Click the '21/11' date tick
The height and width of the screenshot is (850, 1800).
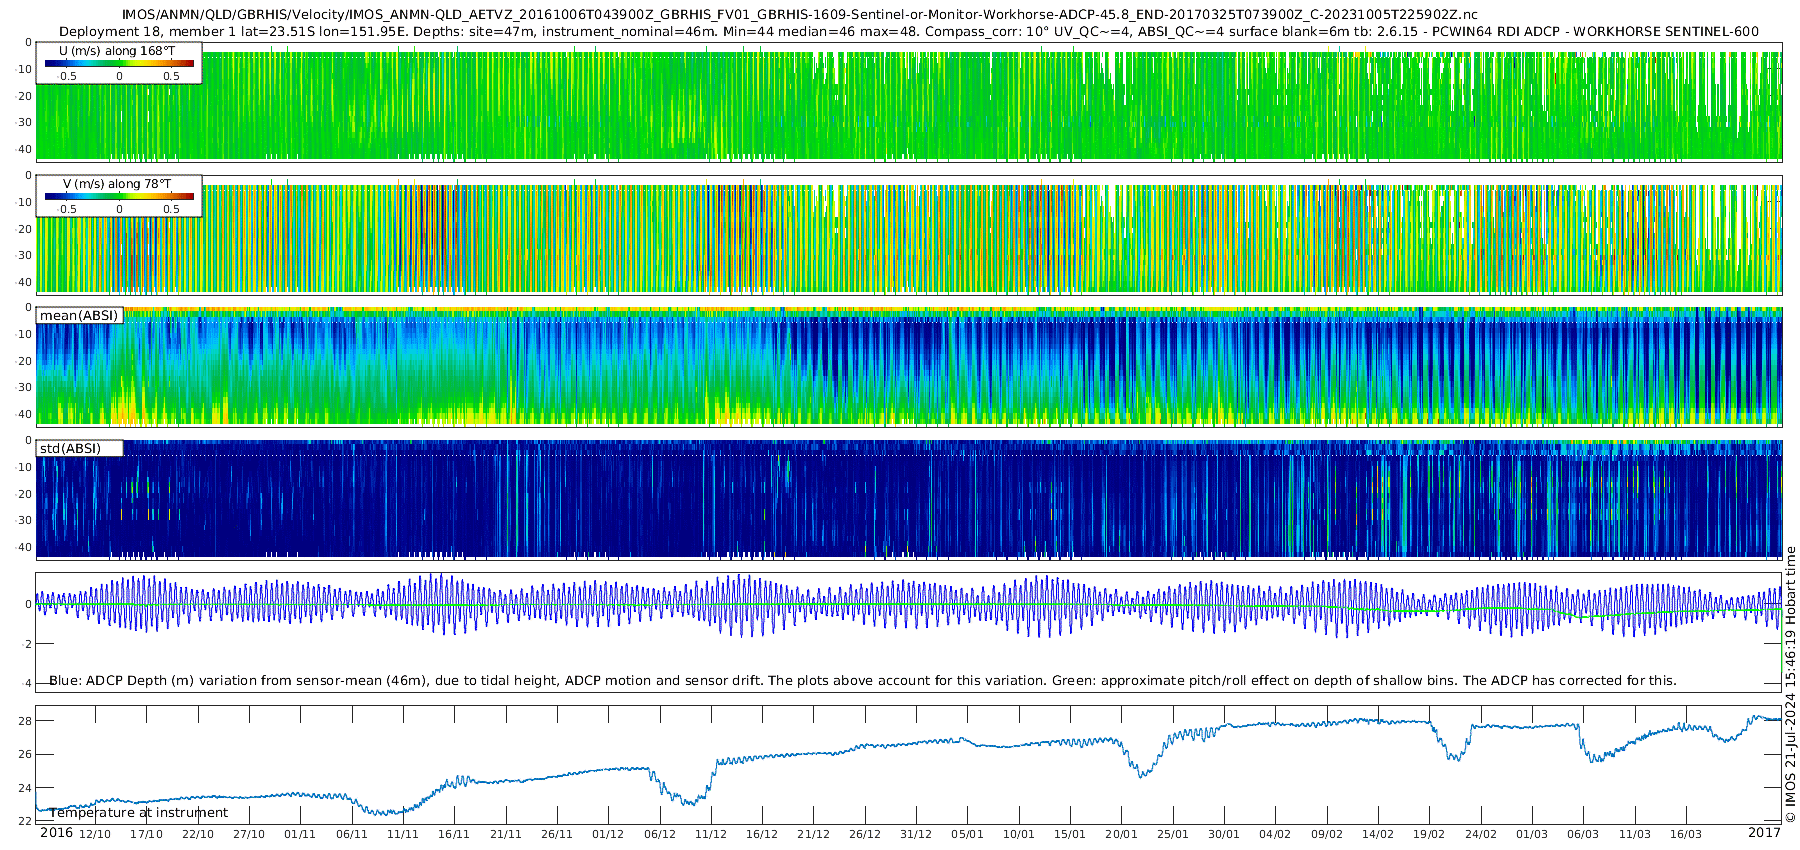point(506,834)
